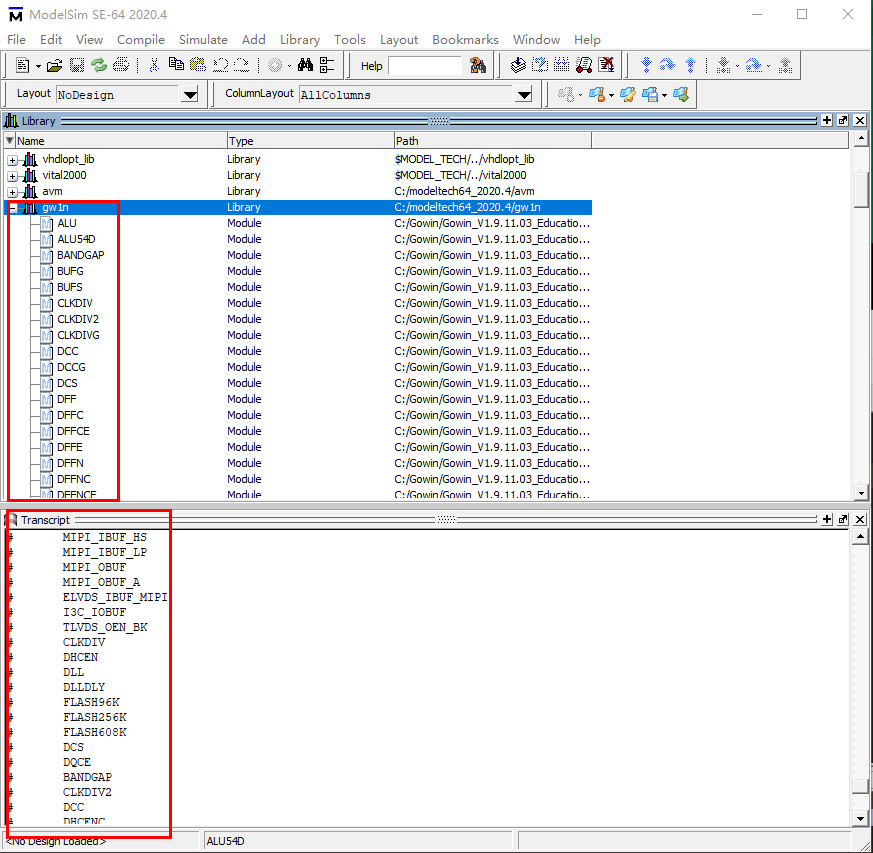Open the File menu
This screenshot has height=853, width=873.
16,40
